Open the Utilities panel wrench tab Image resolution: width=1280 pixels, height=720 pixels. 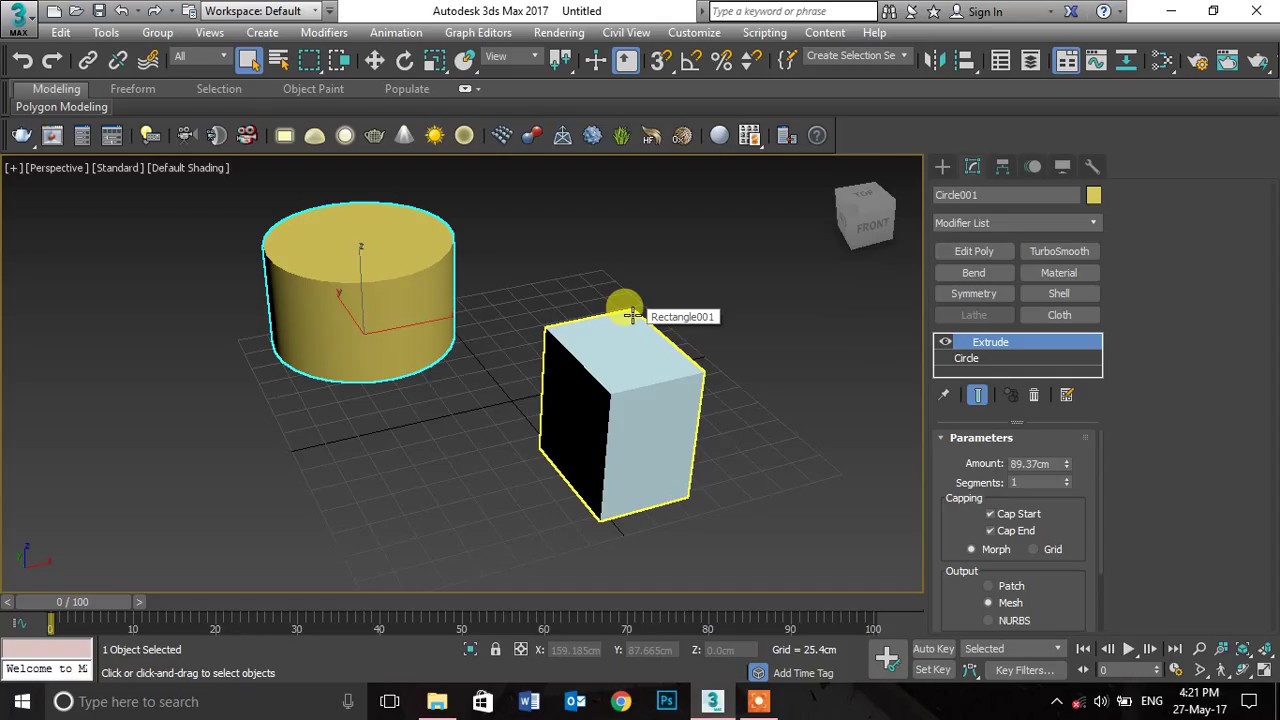(x=1092, y=167)
